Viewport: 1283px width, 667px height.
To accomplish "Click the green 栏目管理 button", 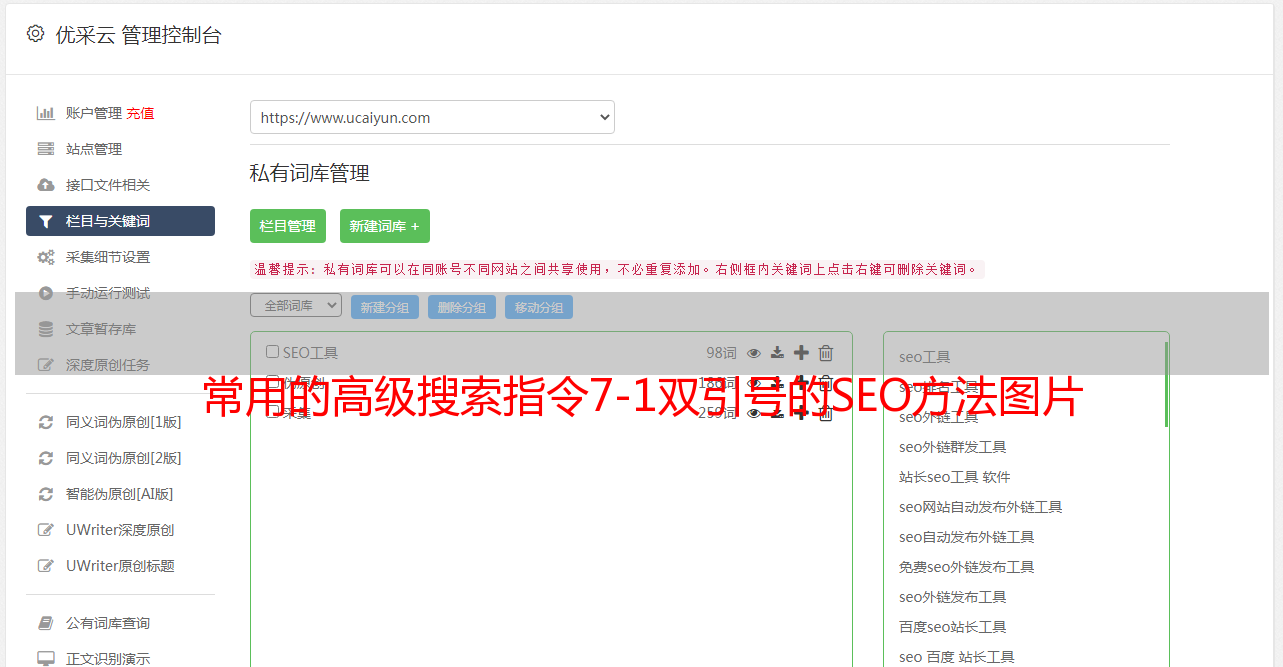I will tap(288, 226).
